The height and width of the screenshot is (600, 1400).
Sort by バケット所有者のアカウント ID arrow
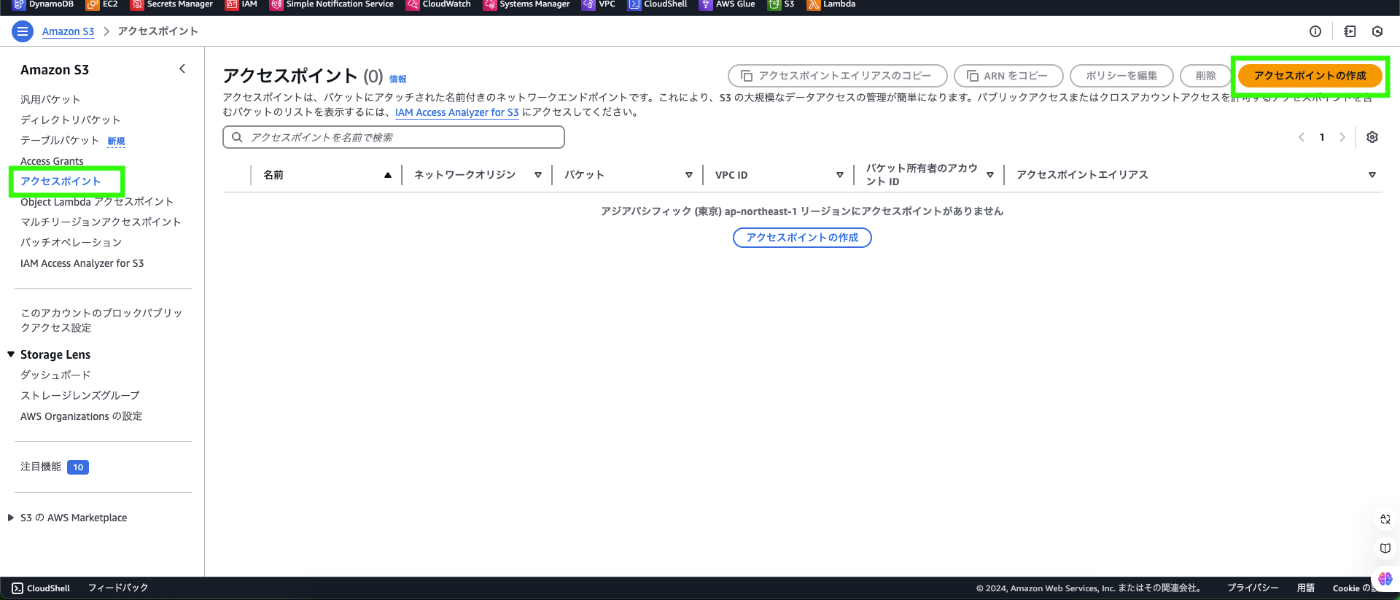click(990, 175)
